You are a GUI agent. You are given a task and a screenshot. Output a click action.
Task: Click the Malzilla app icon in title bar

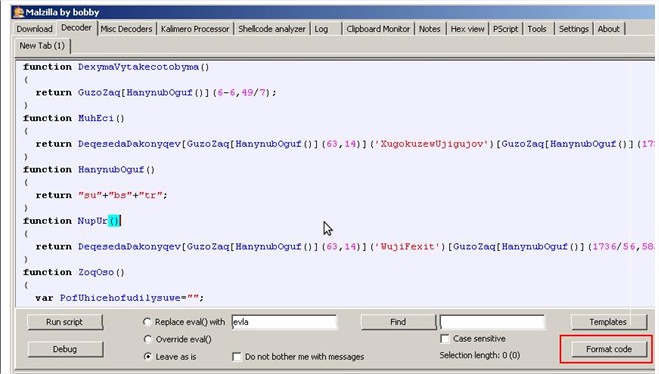coord(18,12)
